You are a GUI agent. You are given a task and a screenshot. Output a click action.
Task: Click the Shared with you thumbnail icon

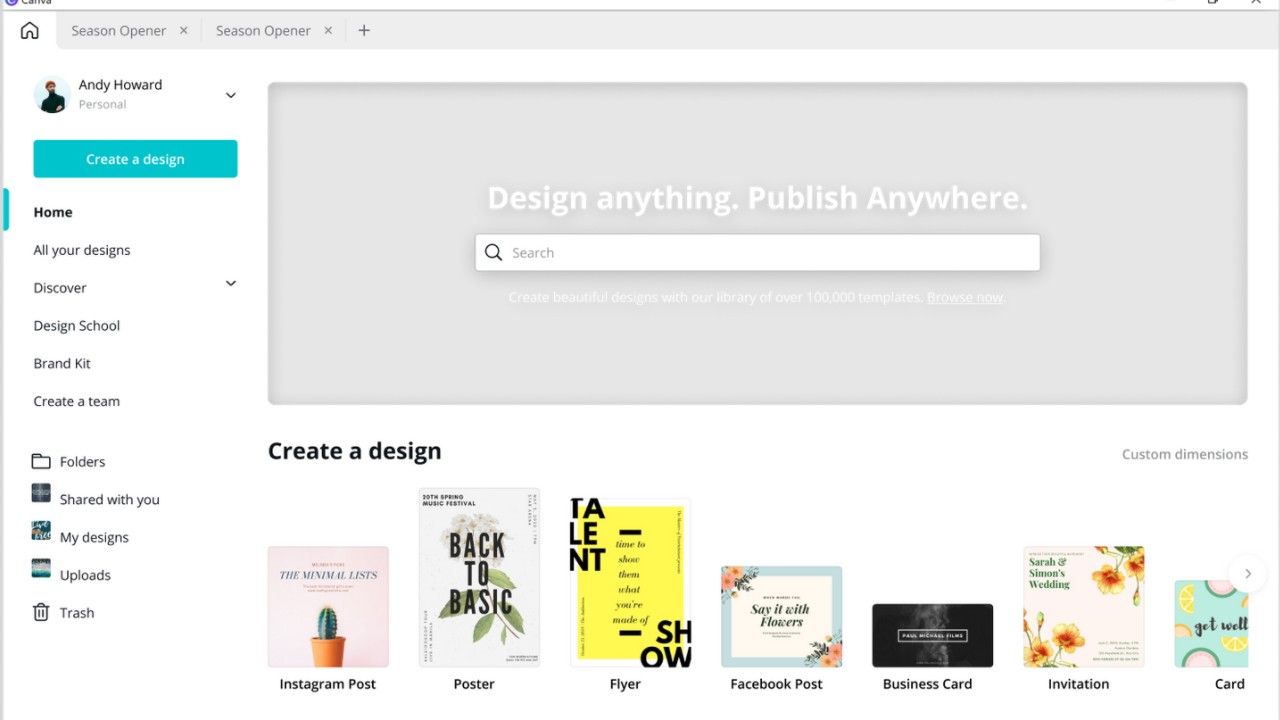coord(41,493)
